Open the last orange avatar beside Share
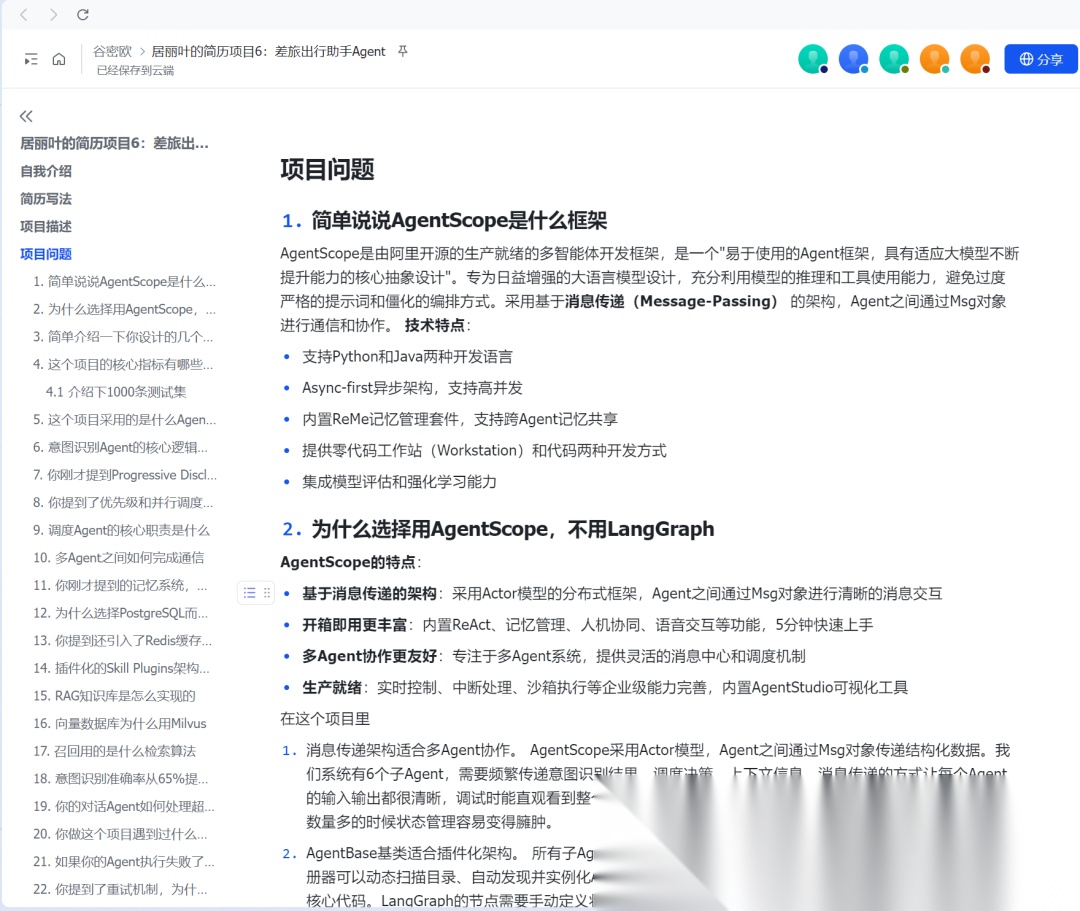1080x911 pixels. coord(975,59)
